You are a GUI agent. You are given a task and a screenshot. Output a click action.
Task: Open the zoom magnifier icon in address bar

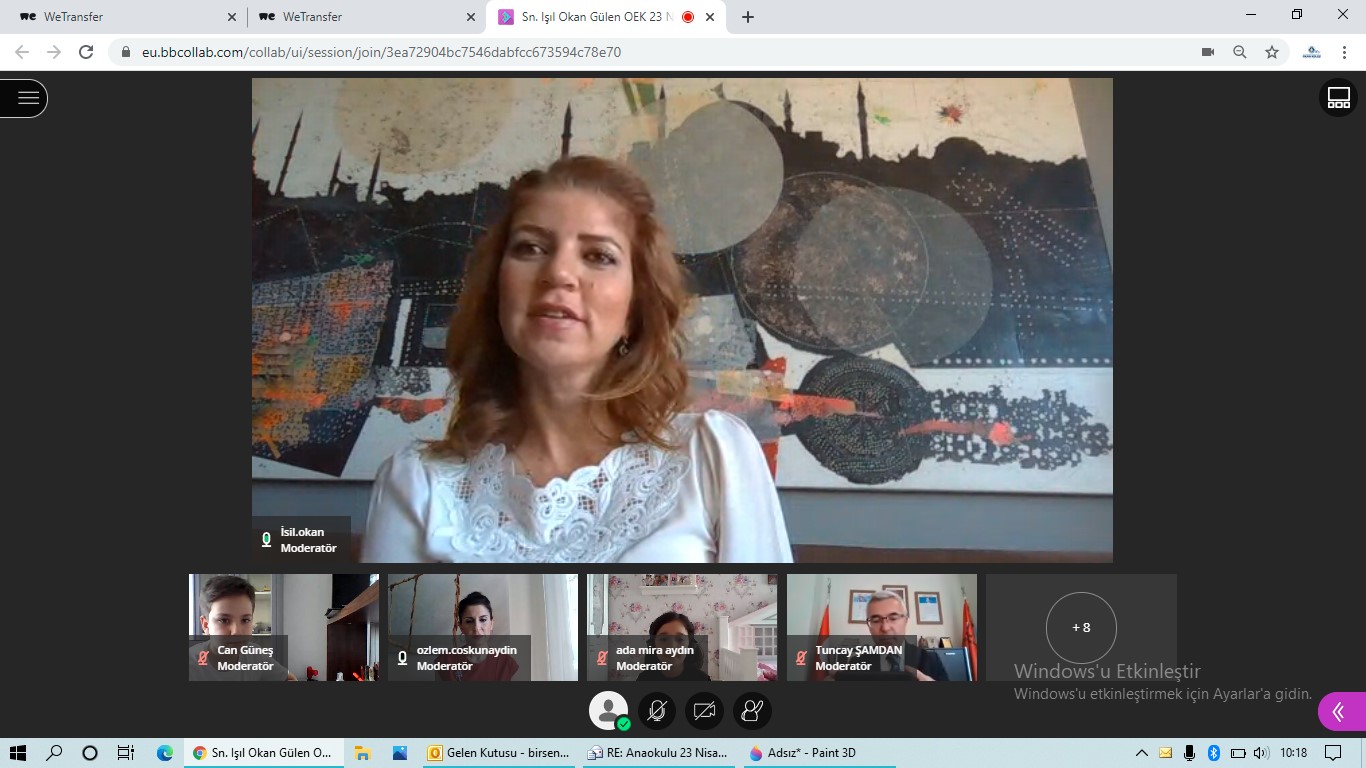click(x=1240, y=52)
